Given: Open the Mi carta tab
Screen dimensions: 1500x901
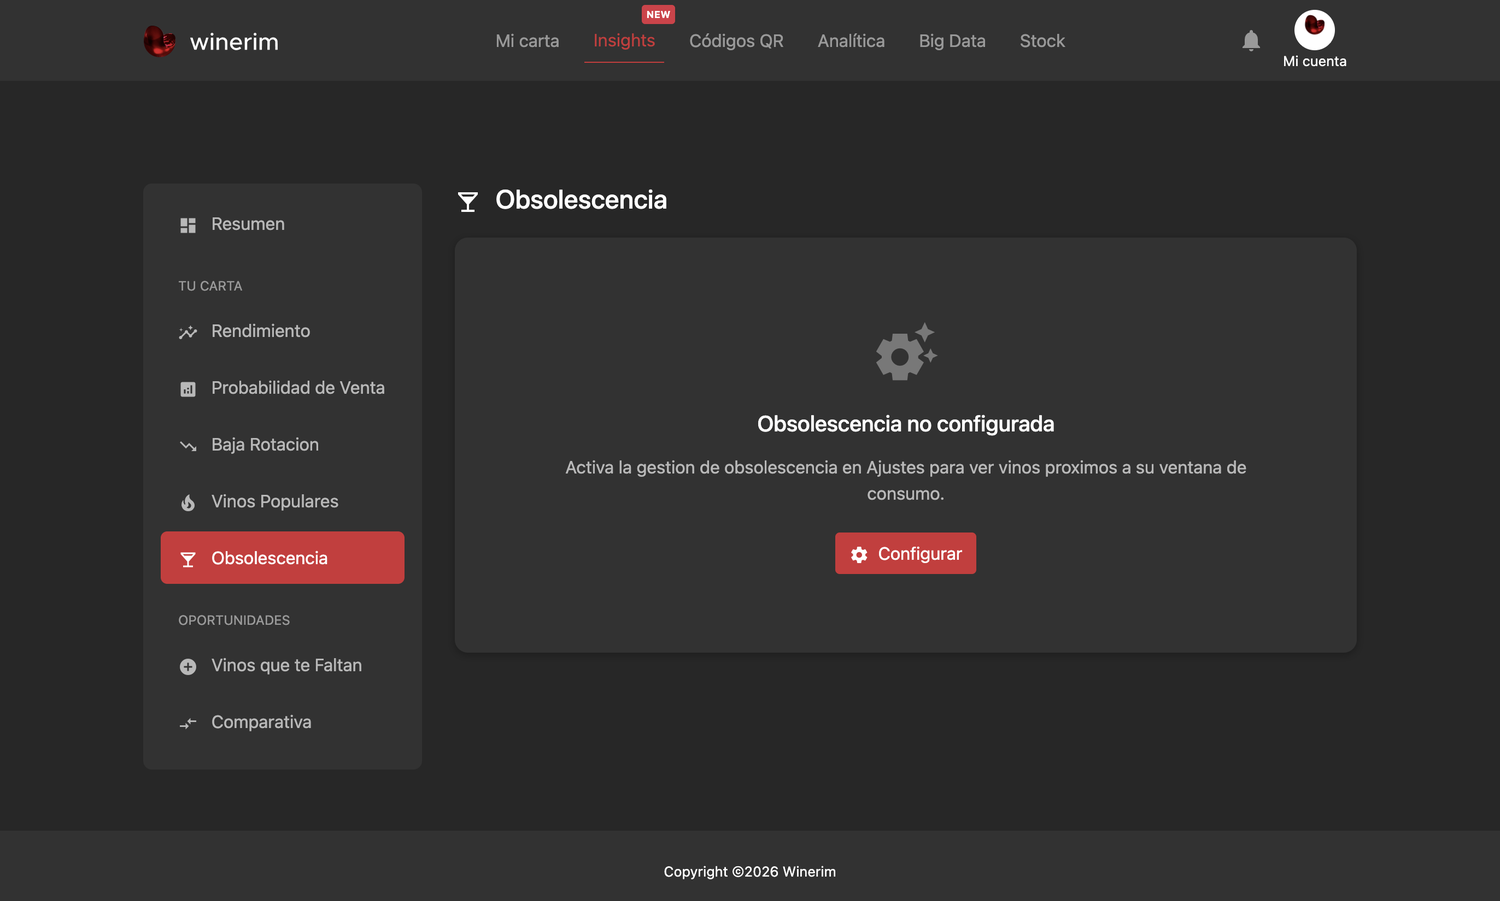Looking at the screenshot, I should coord(527,41).
